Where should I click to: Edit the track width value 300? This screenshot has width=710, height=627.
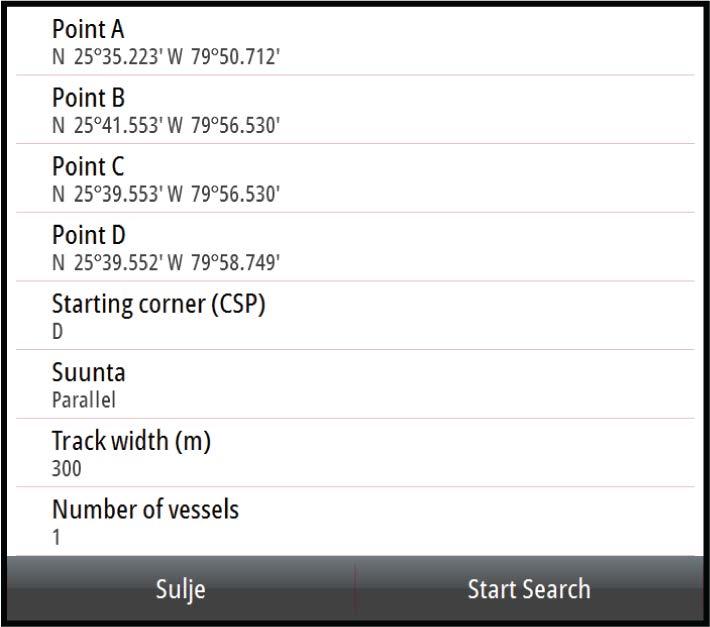pyautogui.click(x=67, y=469)
